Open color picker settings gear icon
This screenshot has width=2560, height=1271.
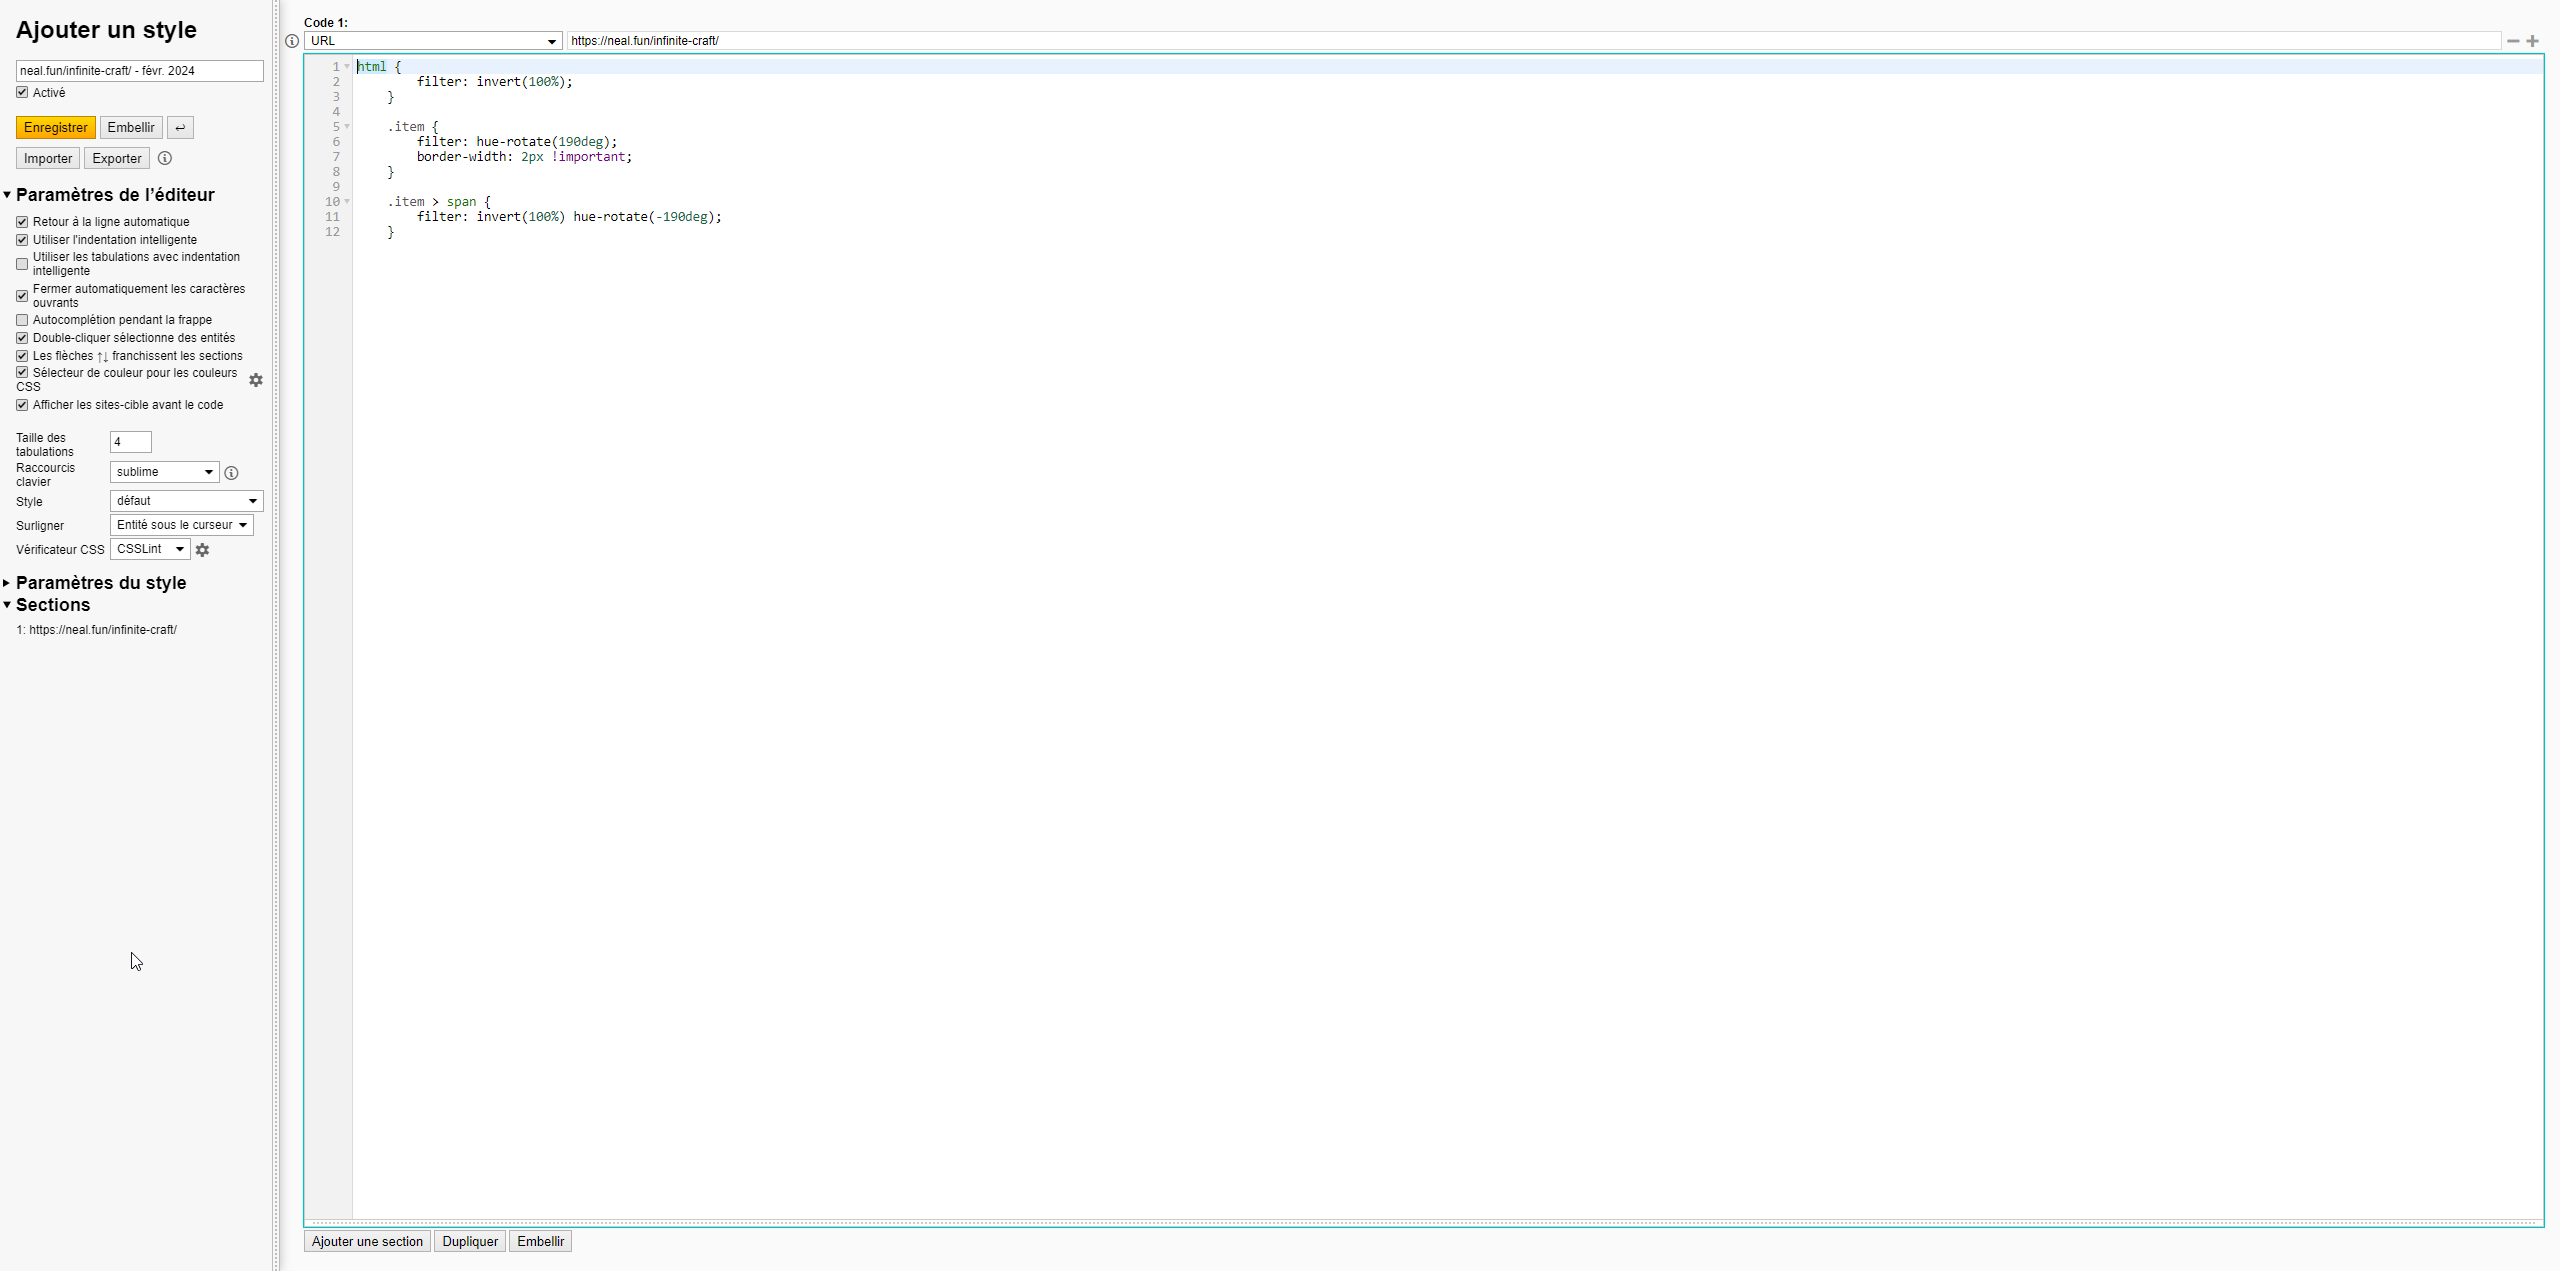pos(256,380)
